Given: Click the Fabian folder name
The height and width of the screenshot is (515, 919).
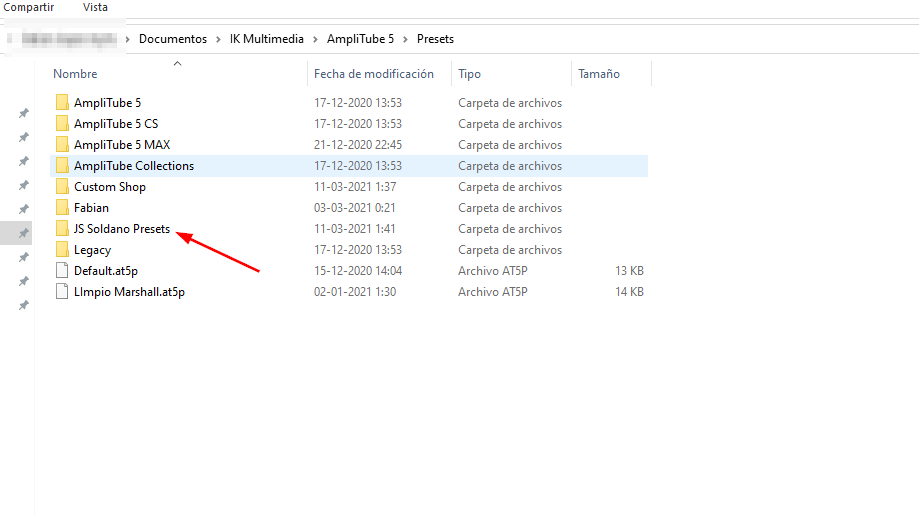Looking at the screenshot, I should (91, 208).
